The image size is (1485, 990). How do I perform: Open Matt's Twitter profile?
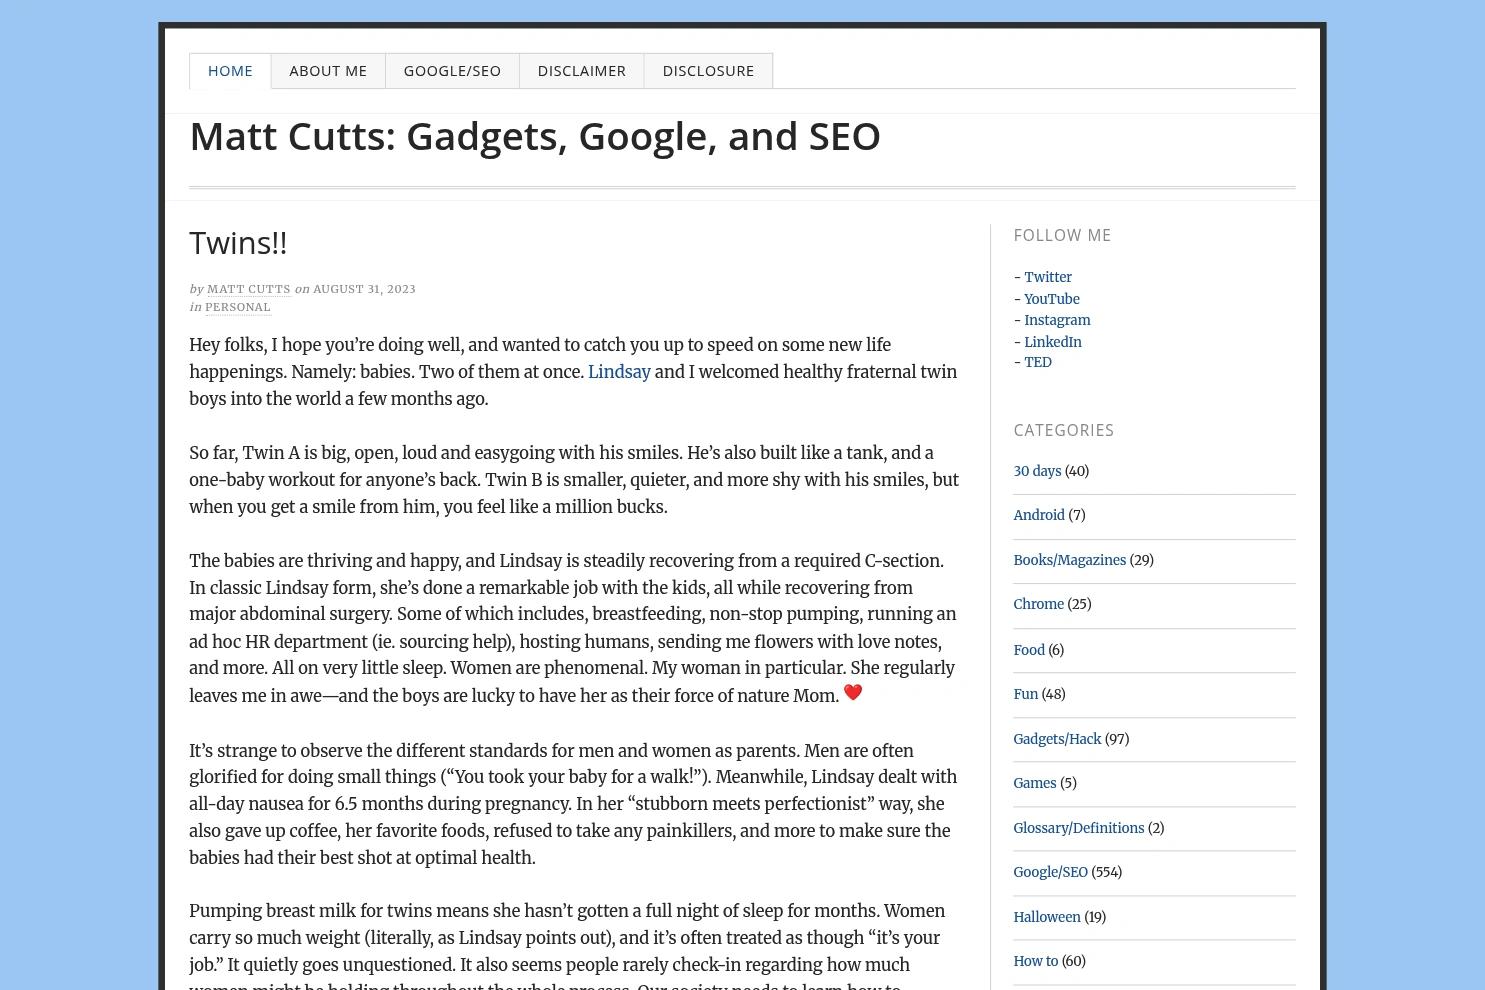coord(1047,277)
